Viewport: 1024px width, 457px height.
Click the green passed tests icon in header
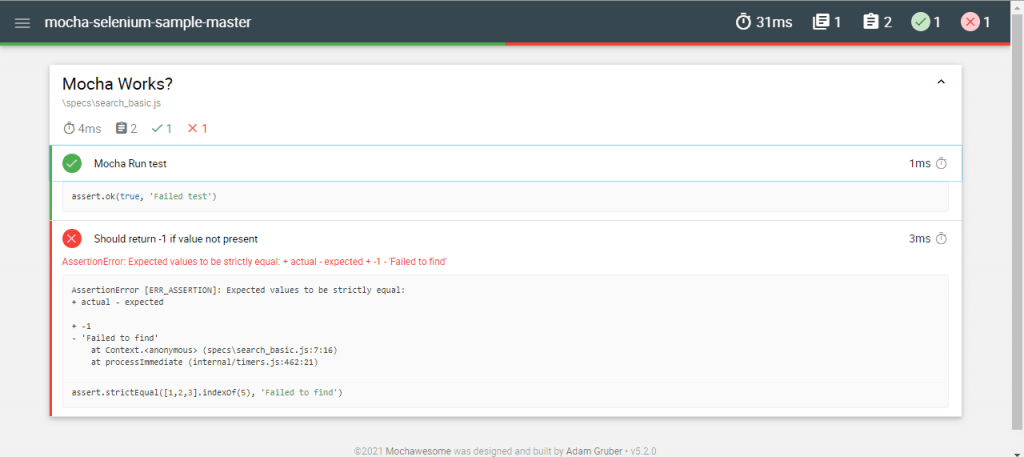pos(920,22)
